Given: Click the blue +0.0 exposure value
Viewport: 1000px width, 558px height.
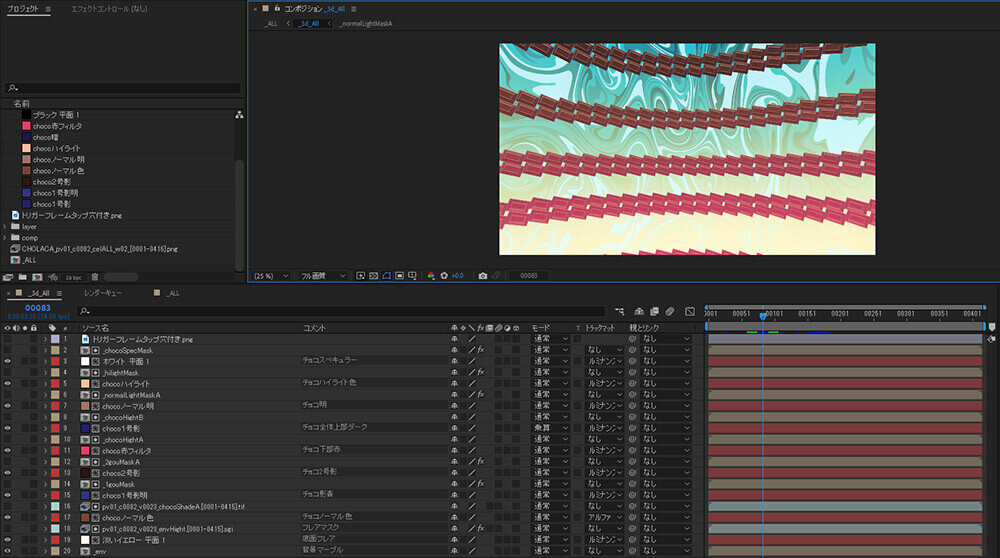Looking at the screenshot, I should pyautogui.click(x=457, y=275).
